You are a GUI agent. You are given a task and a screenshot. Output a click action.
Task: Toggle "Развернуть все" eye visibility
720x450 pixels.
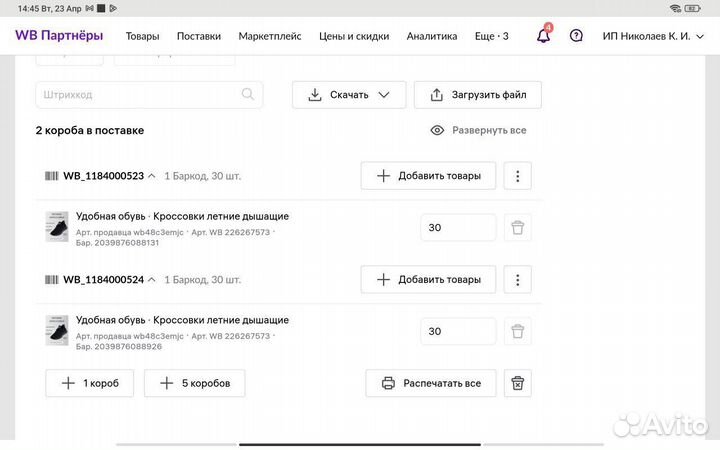click(x=437, y=130)
